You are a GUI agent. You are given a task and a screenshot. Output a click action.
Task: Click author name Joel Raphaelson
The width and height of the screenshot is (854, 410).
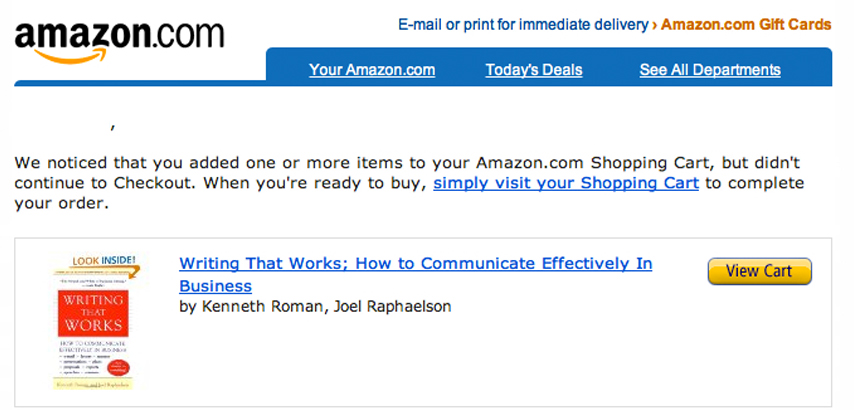coord(392,307)
